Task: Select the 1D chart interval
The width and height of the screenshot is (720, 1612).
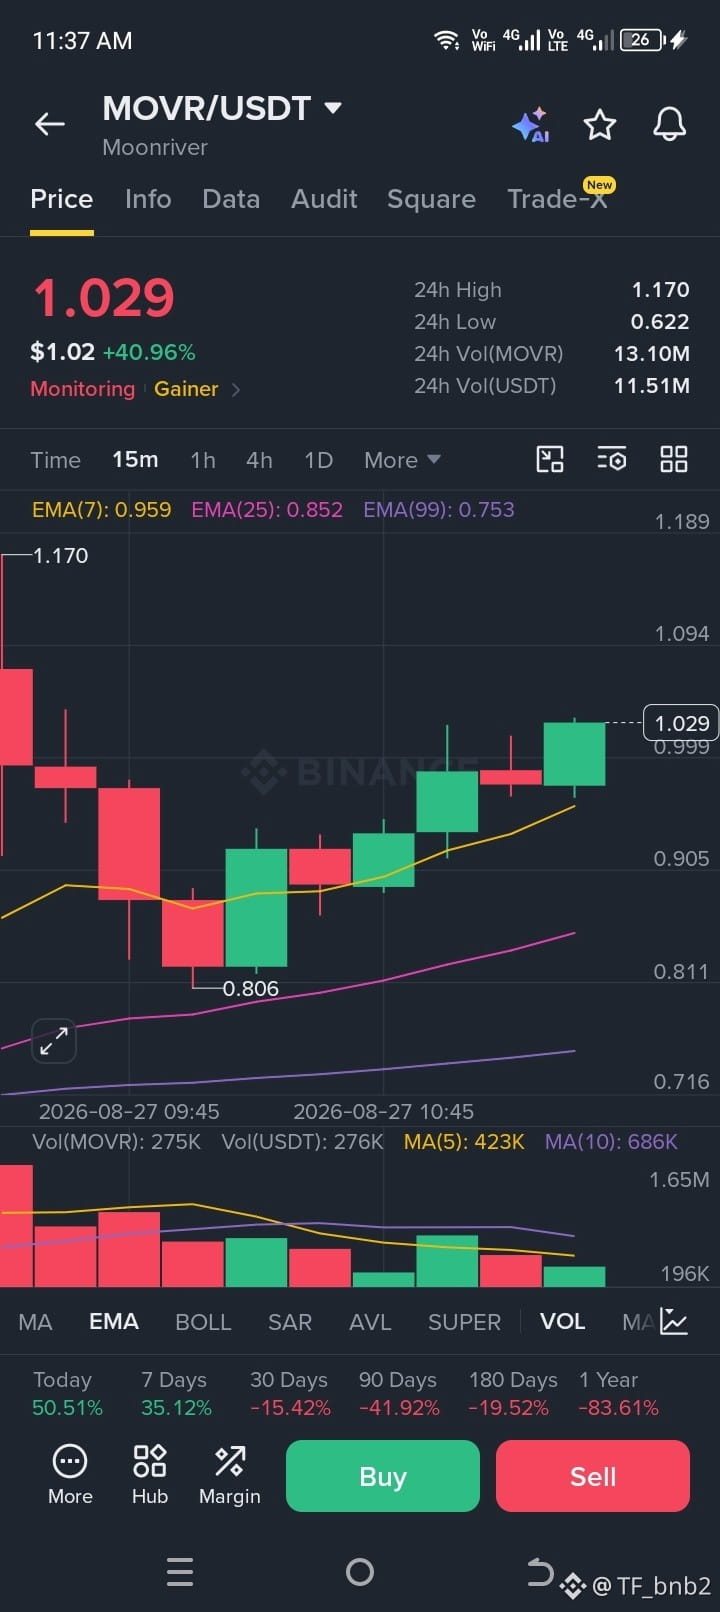Action: click(318, 460)
